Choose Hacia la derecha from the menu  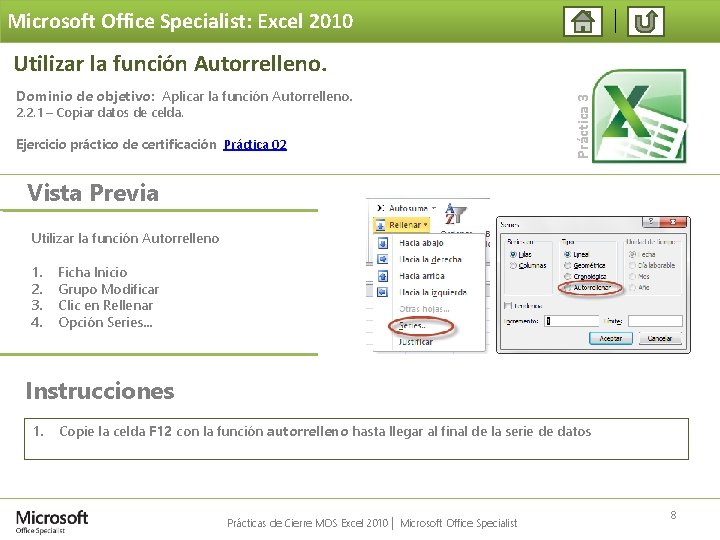pyautogui.click(x=430, y=259)
